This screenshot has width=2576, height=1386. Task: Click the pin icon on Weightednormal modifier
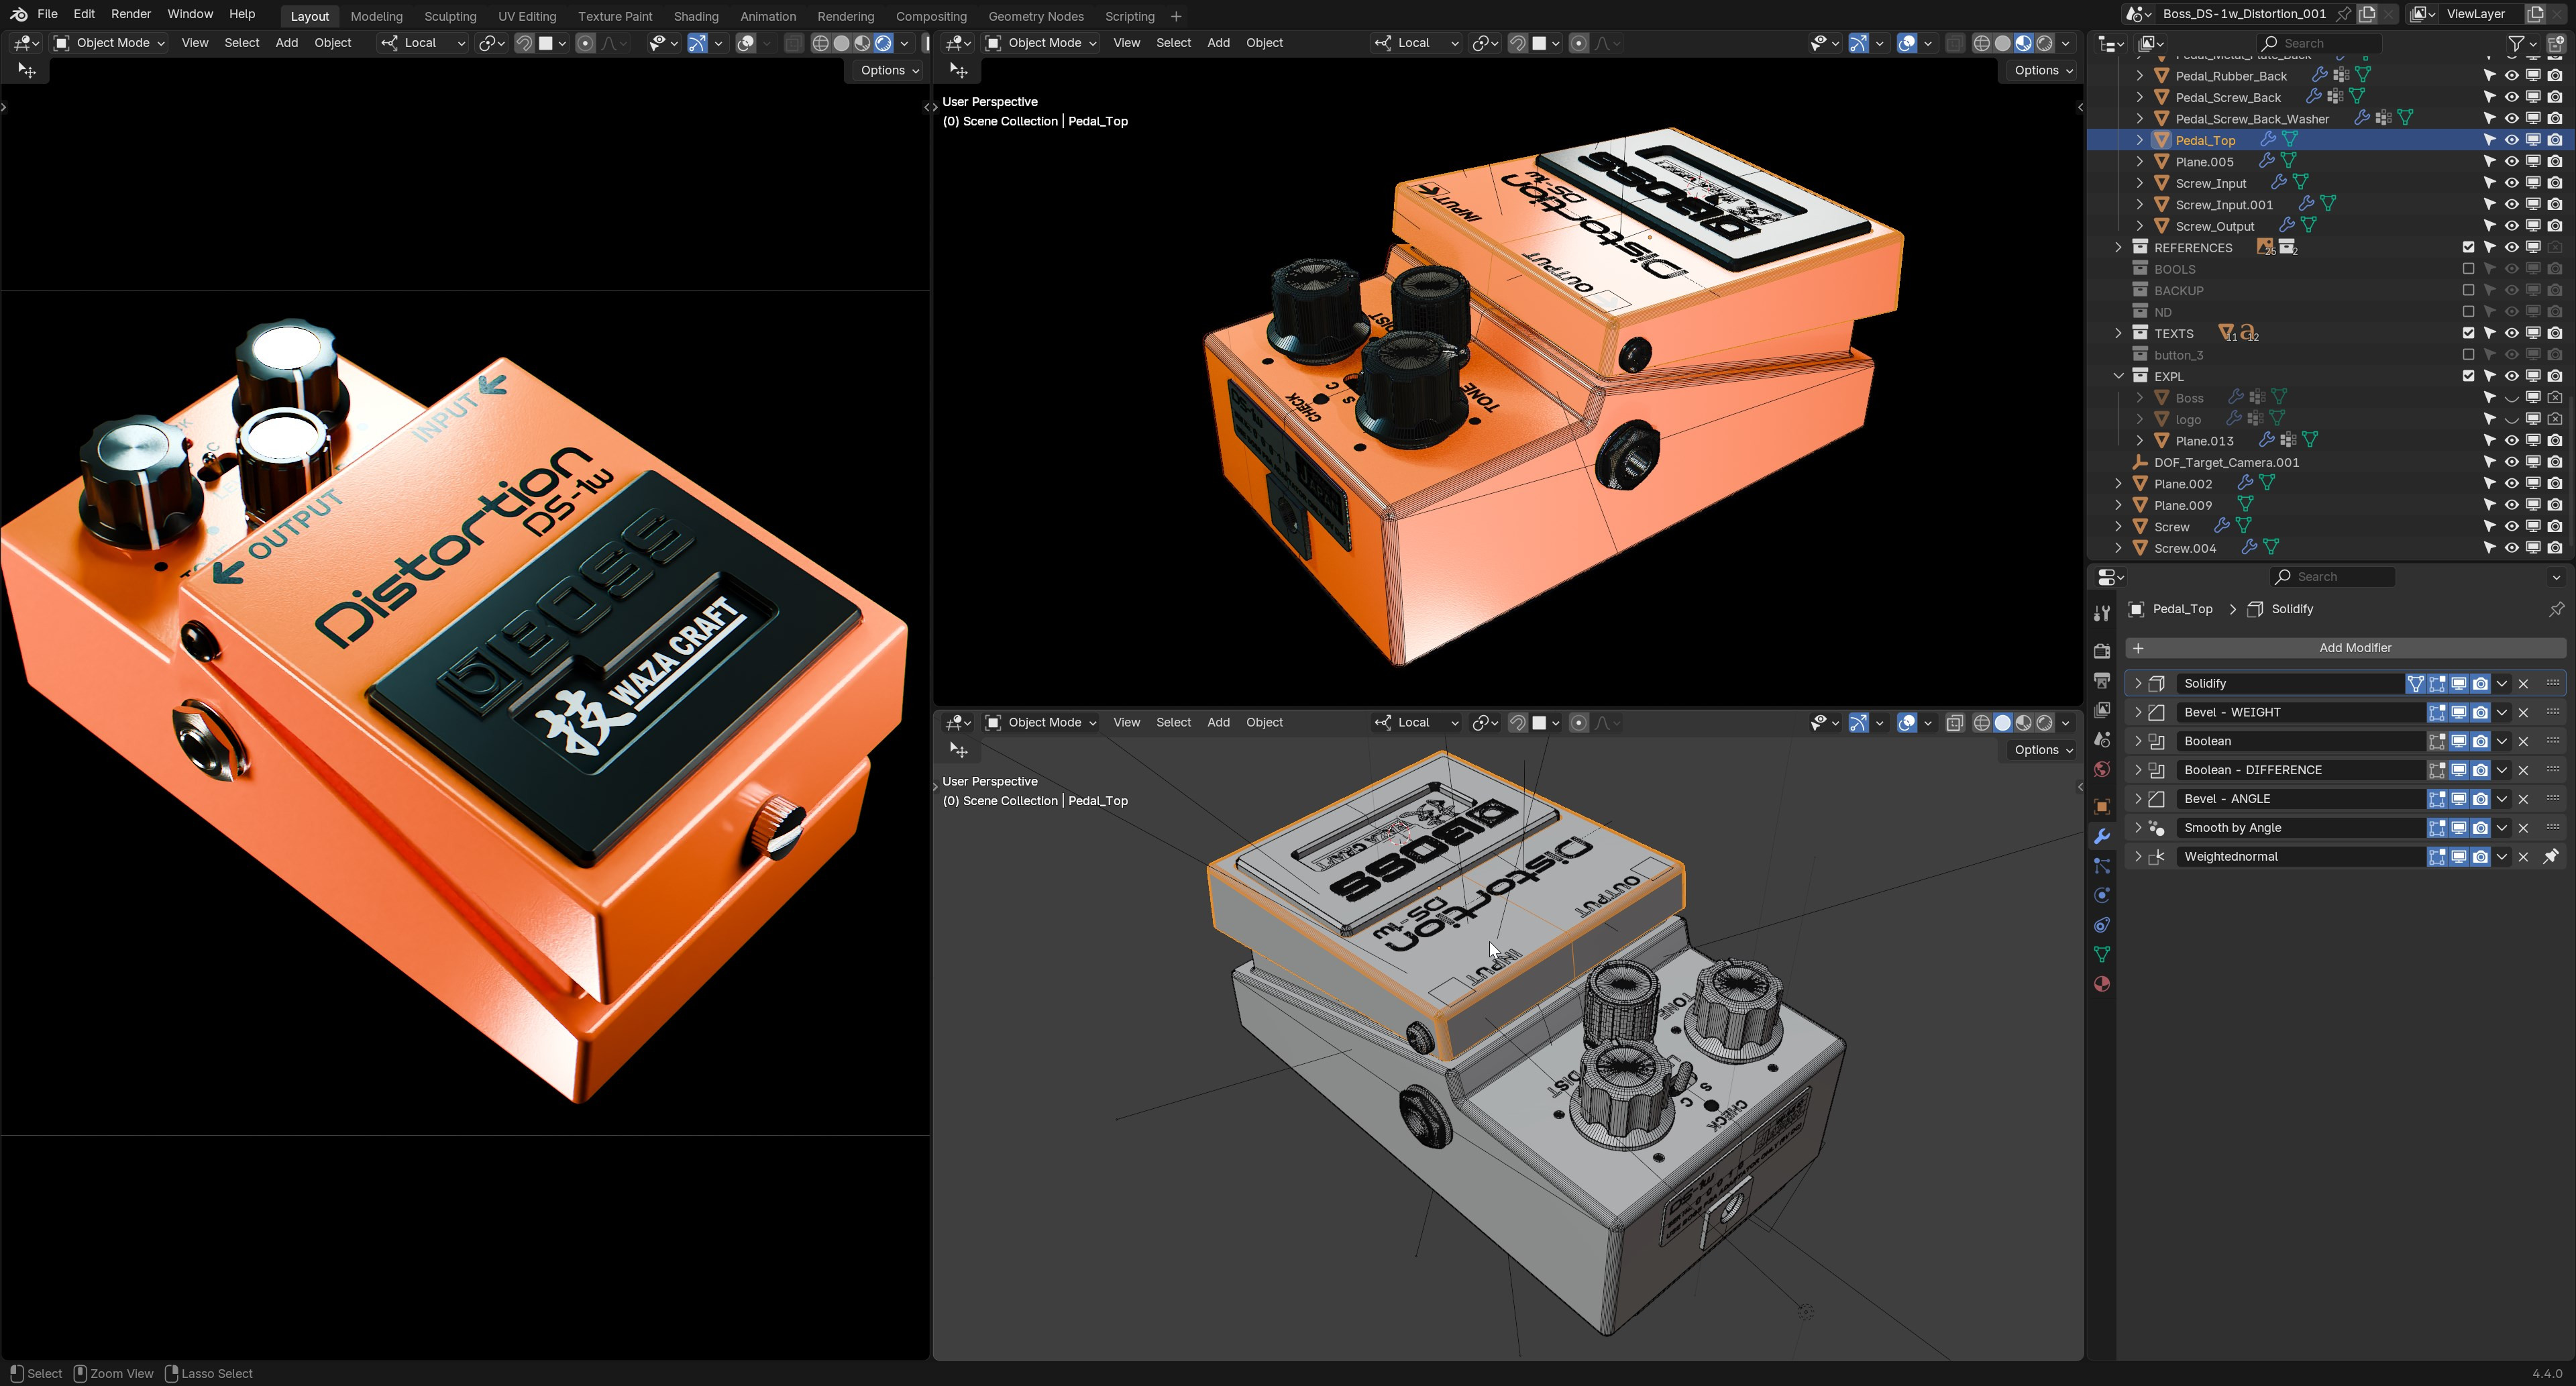(2551, 856)
